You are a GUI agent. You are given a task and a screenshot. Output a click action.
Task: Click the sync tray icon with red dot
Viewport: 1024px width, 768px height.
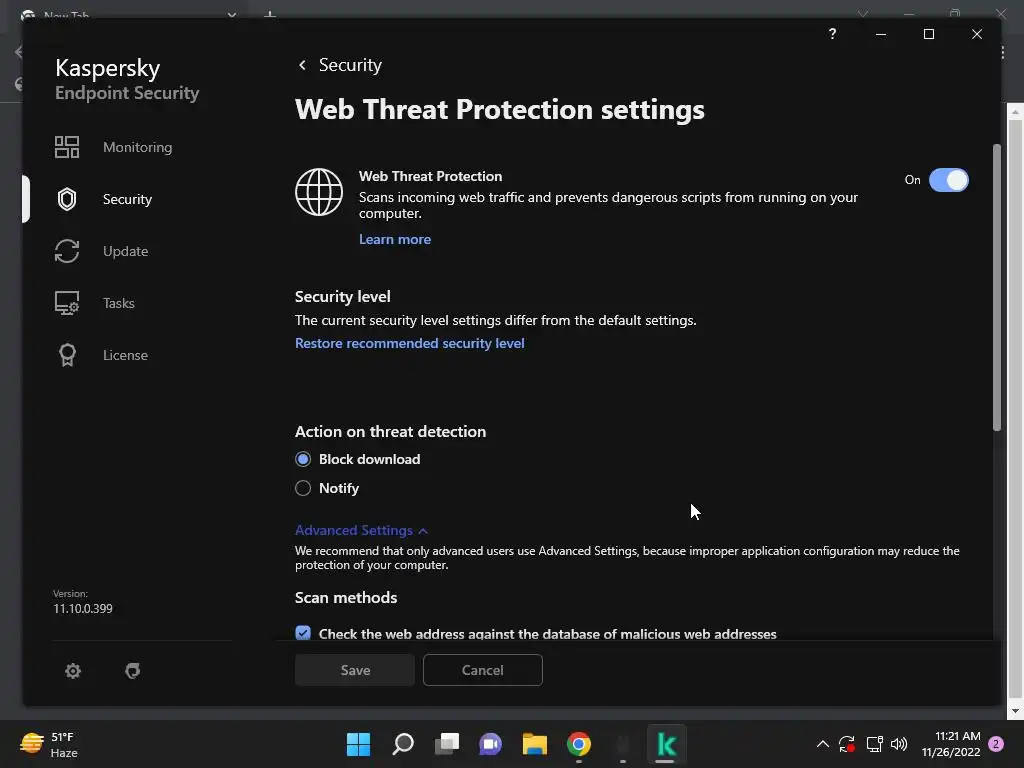click(x=847, y=744)
